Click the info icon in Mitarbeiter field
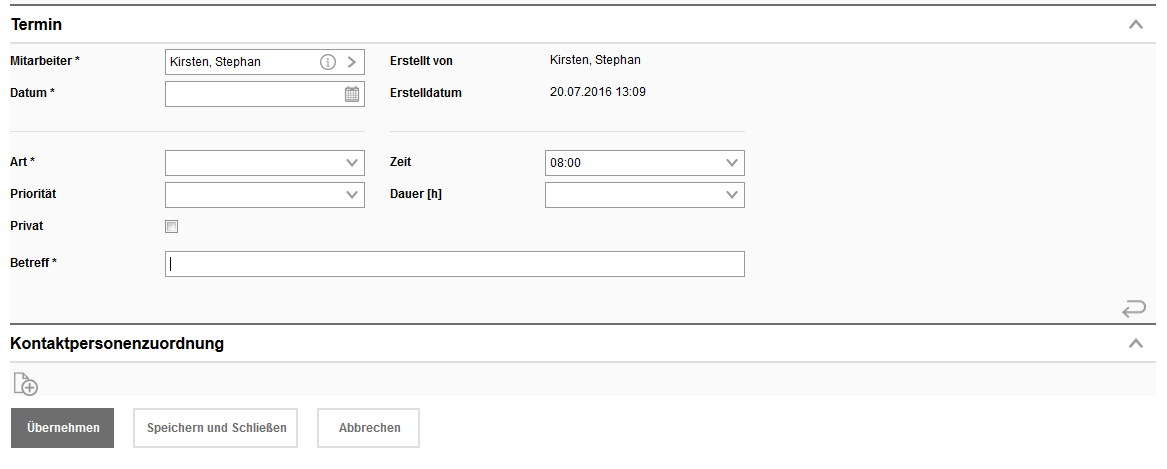Screen dimensions: 1167x469 pyautogui.click(x=327, y=62)
